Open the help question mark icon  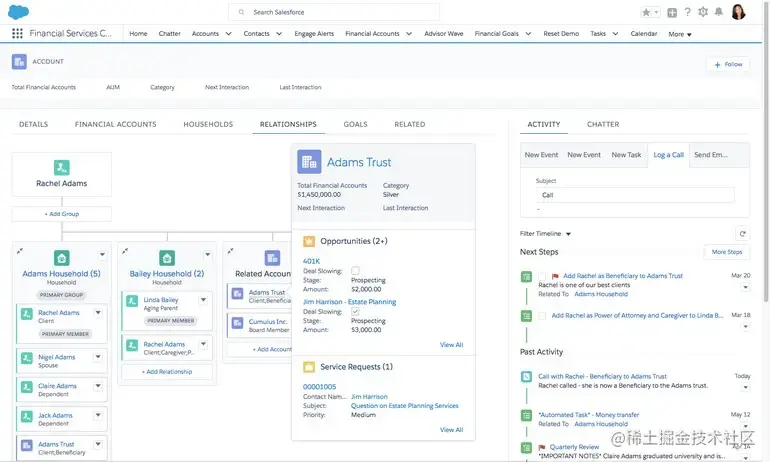point(688,12)
